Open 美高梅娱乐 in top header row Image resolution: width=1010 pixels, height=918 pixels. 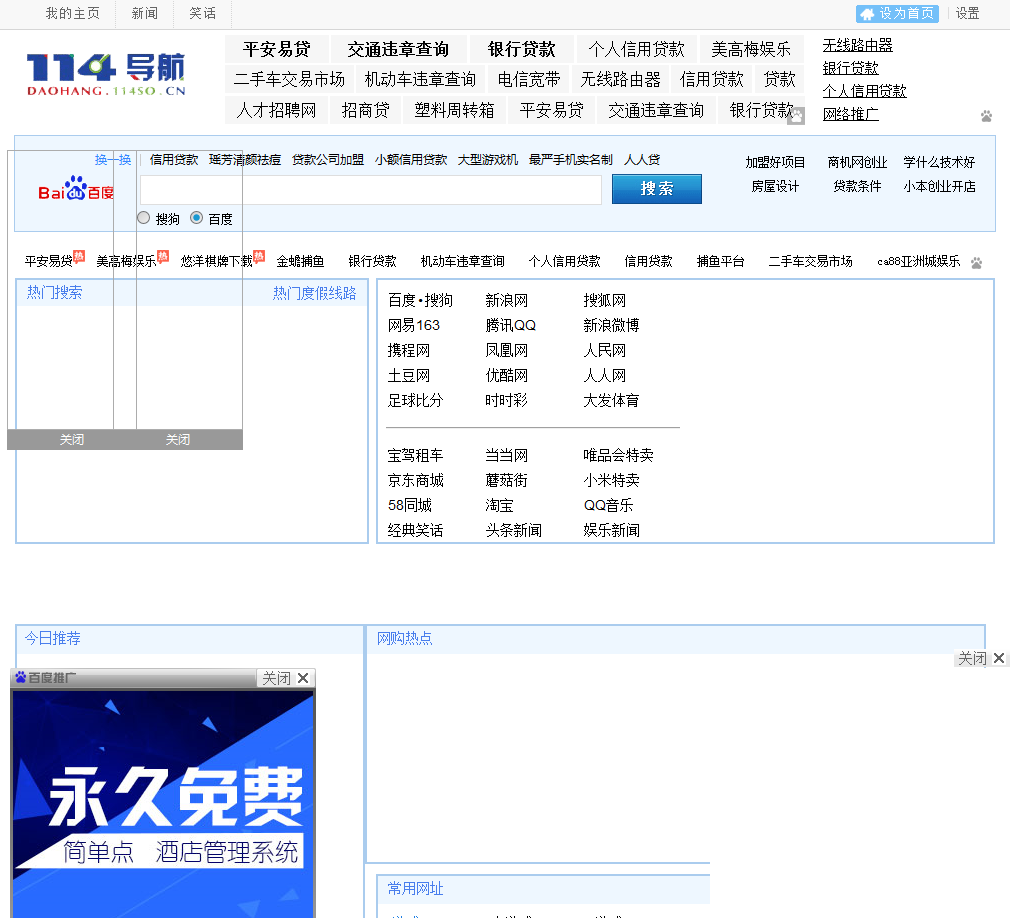coord(751,49)
